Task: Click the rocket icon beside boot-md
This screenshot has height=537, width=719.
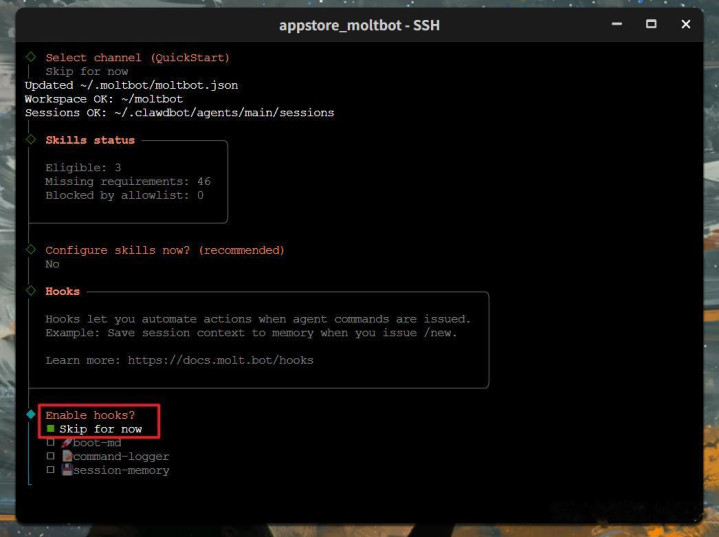Action: coord(66,443)
